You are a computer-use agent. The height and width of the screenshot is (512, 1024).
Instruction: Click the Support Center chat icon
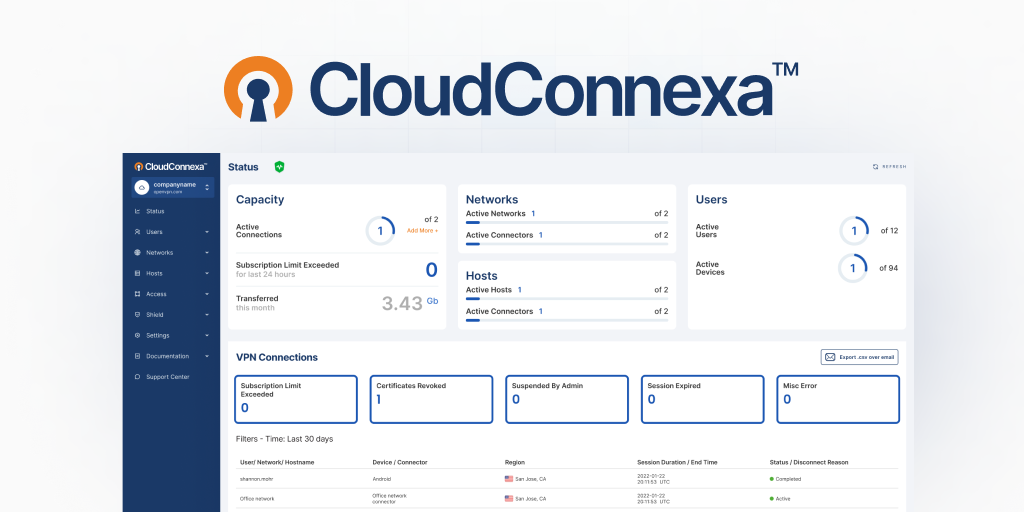(x=137, y=377)
